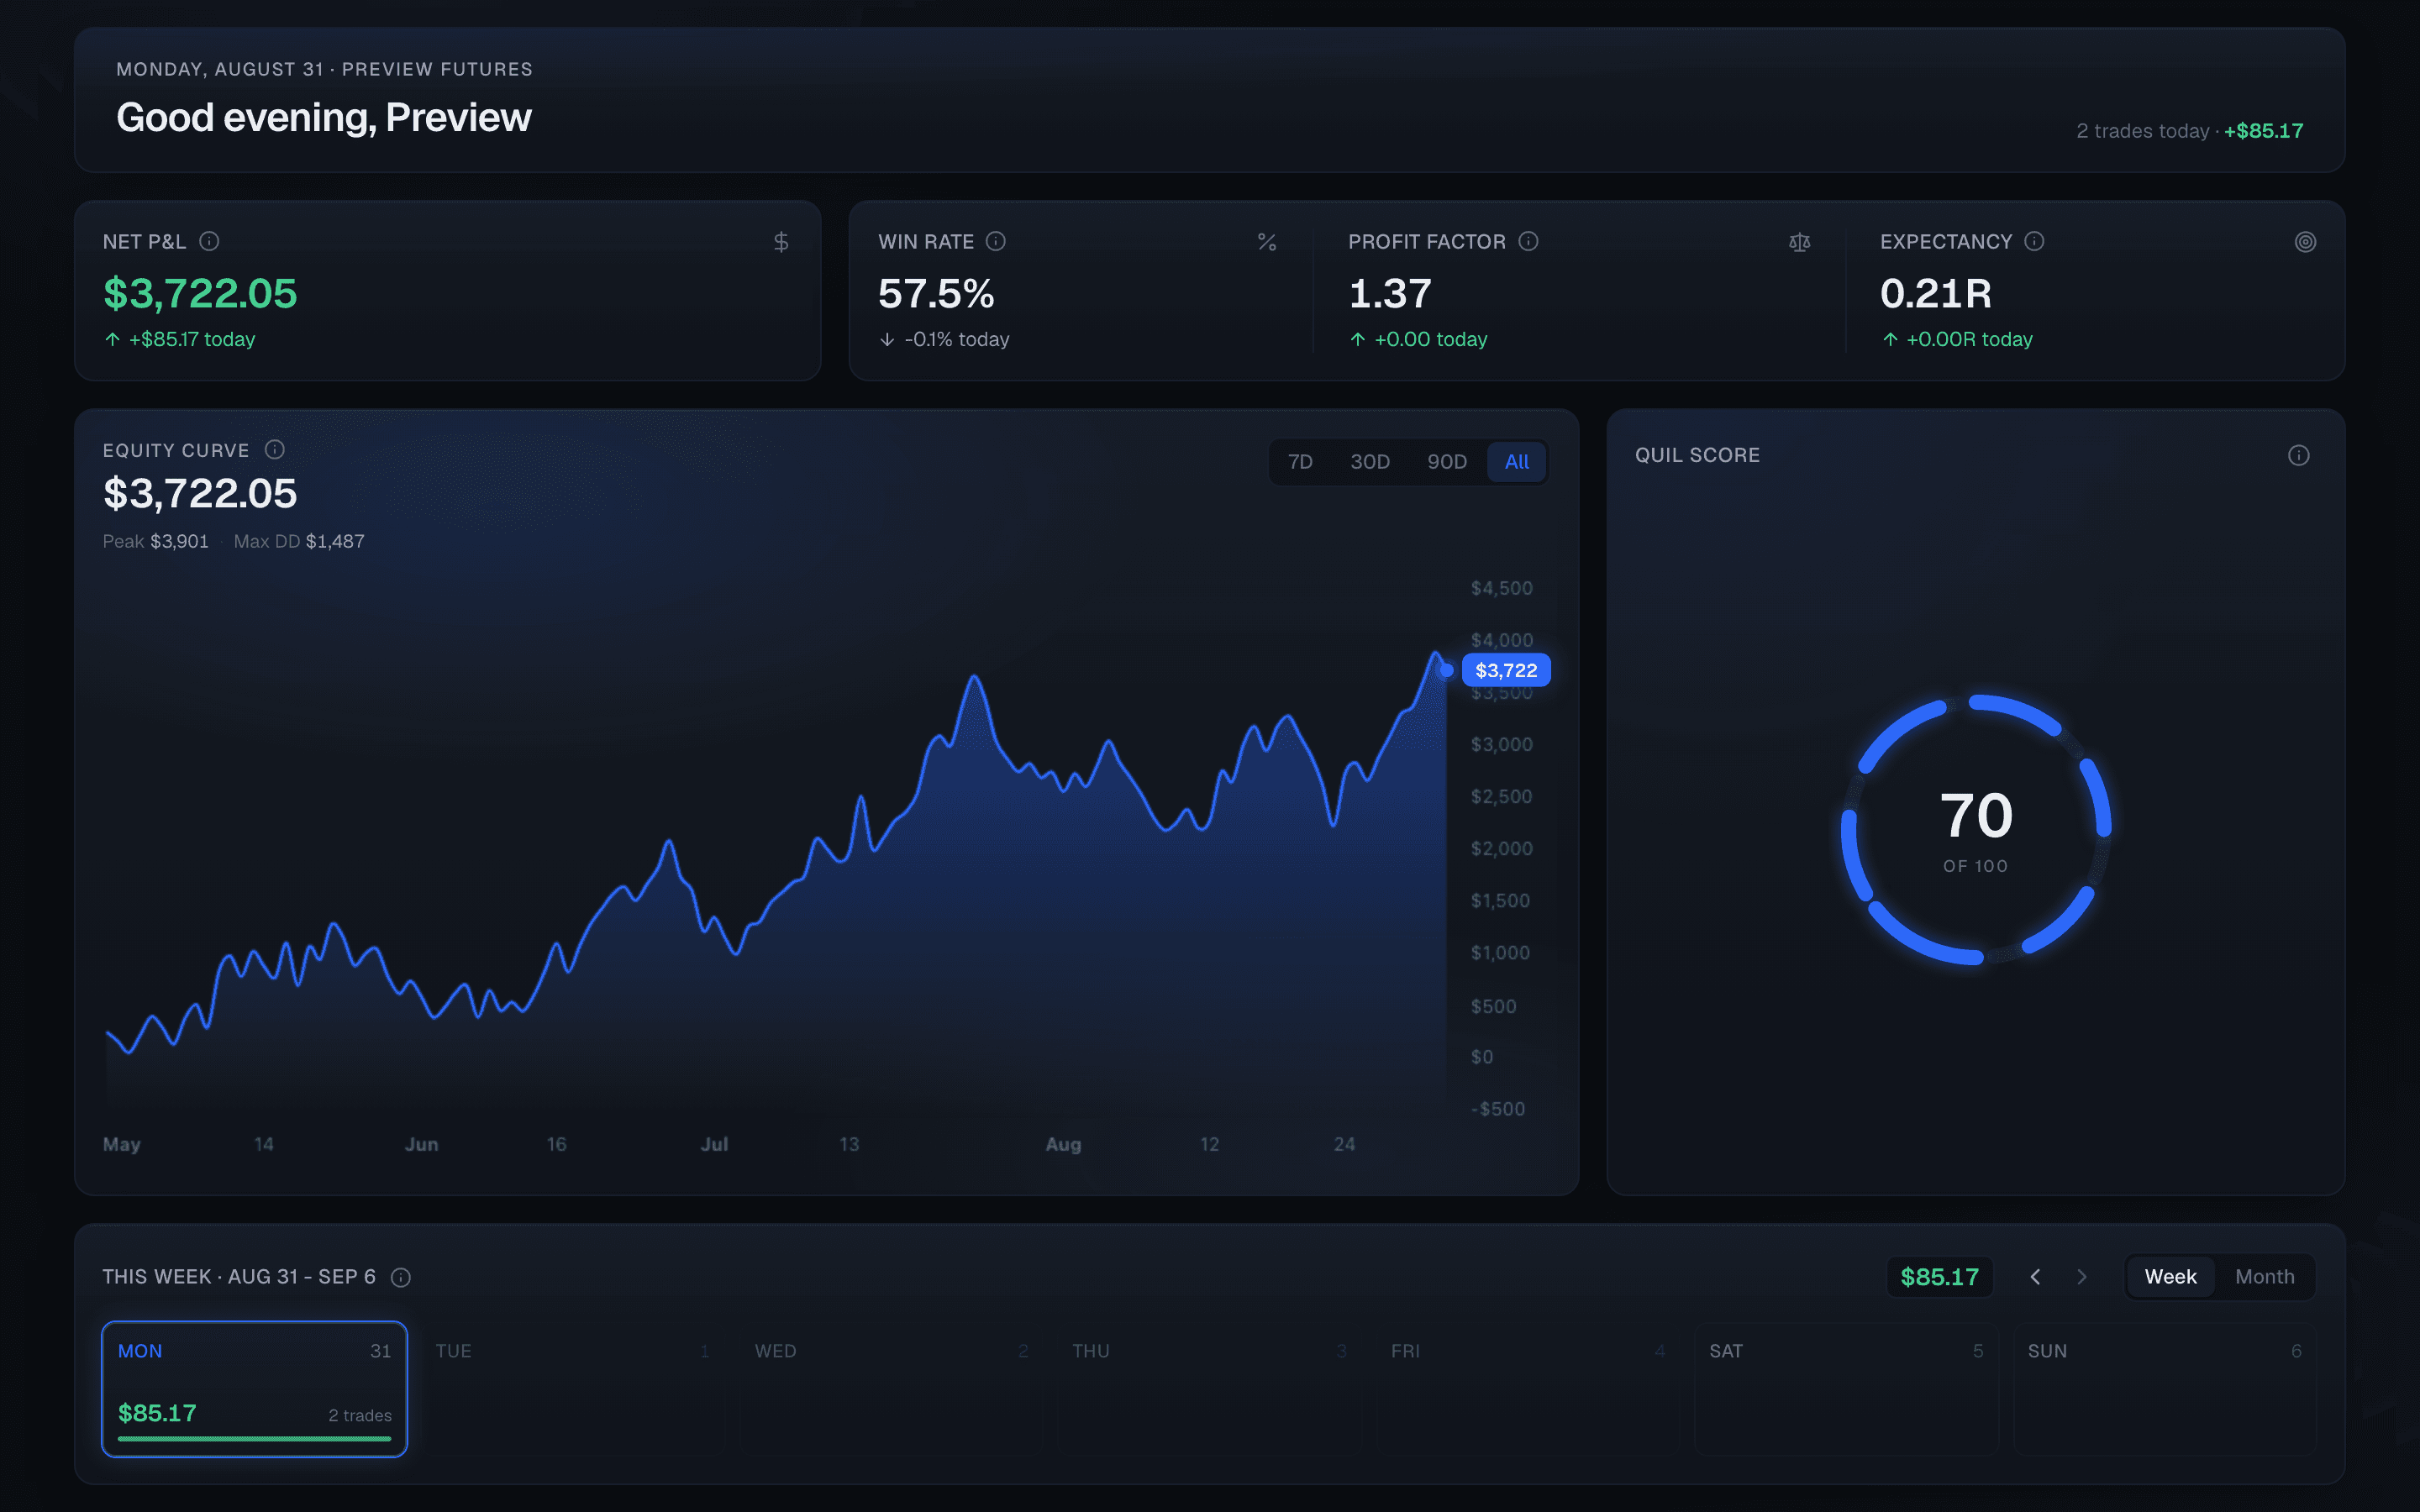
Task: Click 'Good evening, Preview' heading
Action: 324,117
